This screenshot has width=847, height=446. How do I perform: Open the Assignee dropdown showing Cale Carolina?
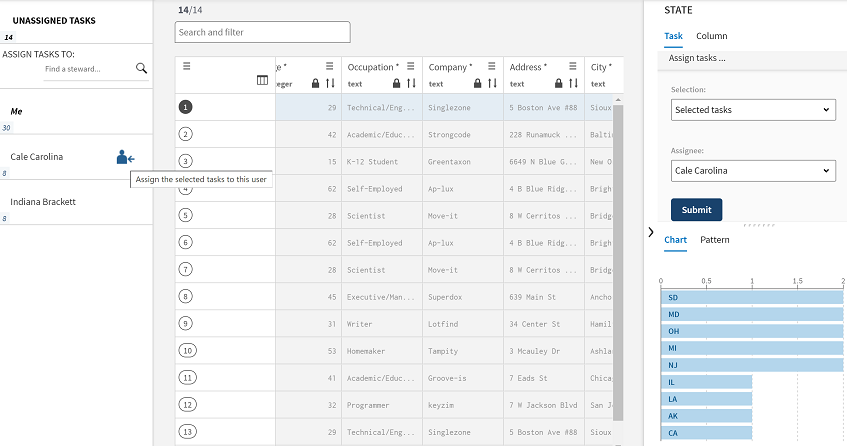click(x=753, y=171)
